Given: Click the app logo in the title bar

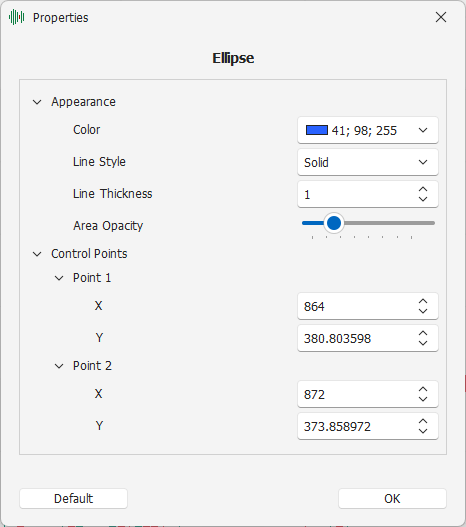Looking at the screenshot, I should coord(16,17).
